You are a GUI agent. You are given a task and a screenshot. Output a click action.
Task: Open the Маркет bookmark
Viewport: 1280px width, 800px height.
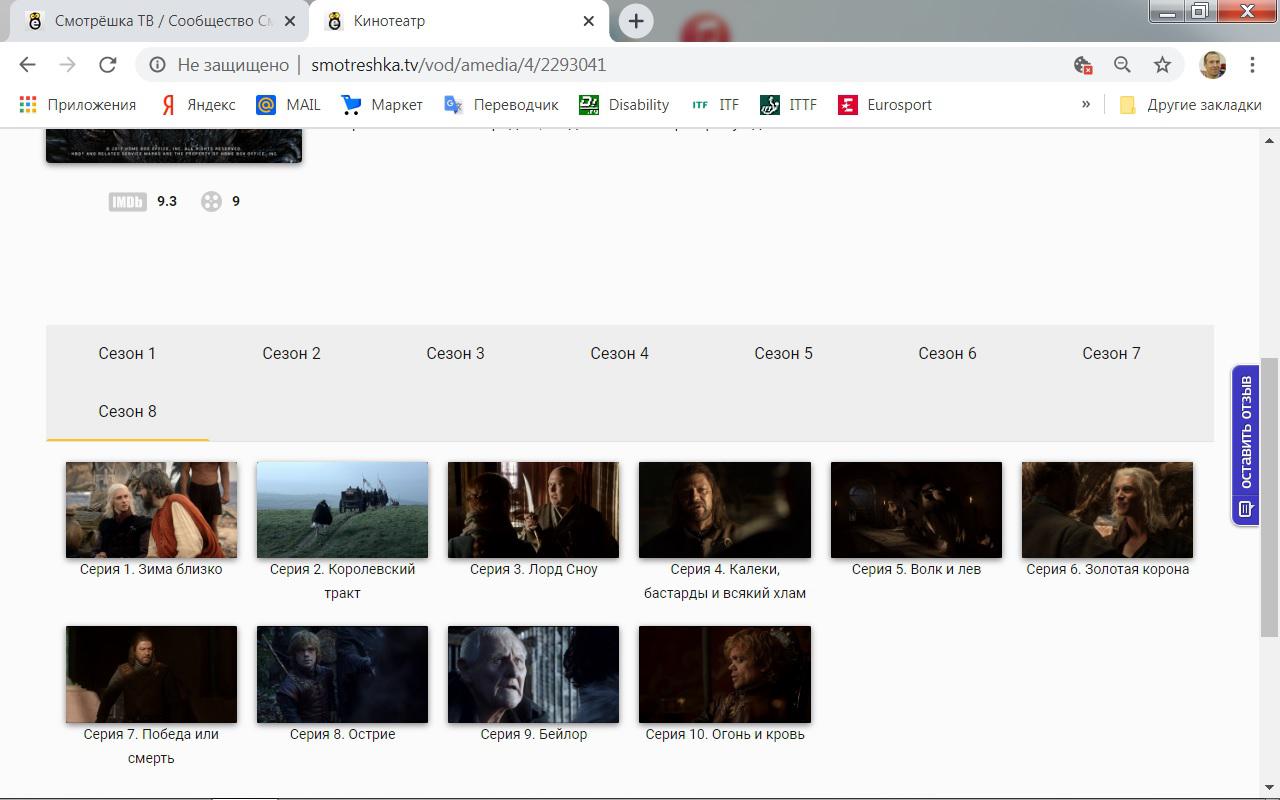(382, 105)
